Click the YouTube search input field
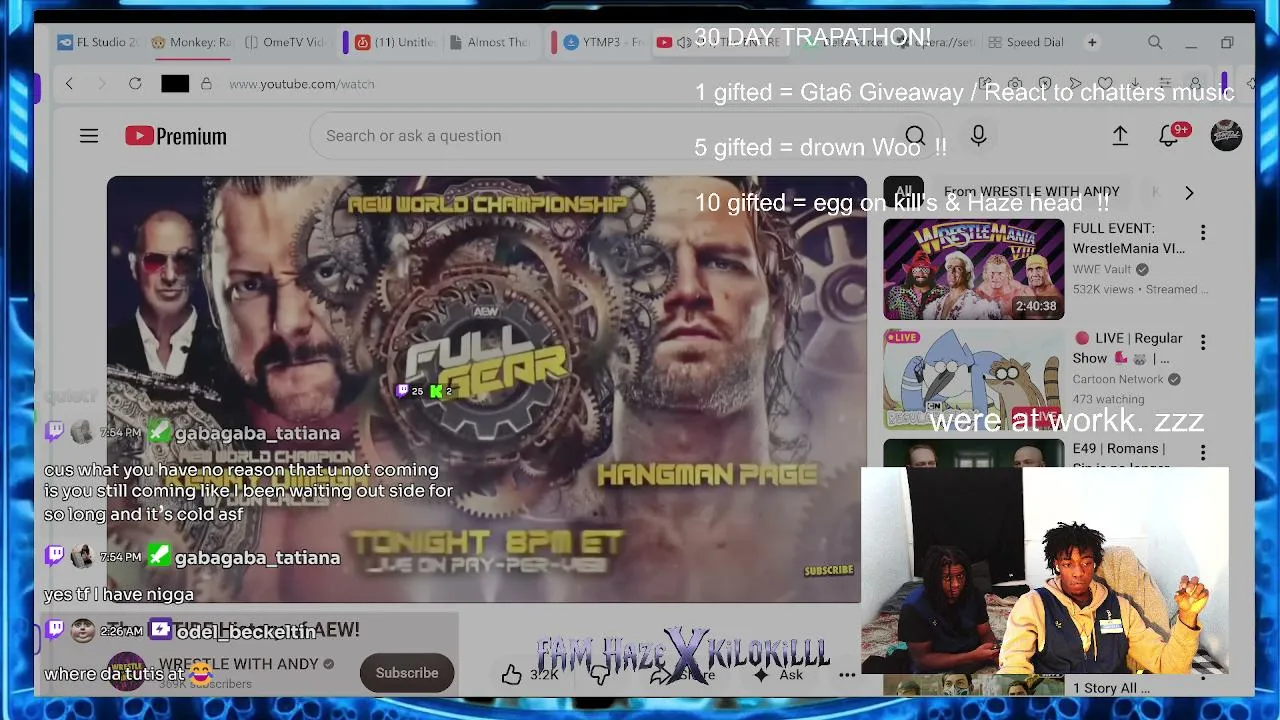This screenshot has height=720, width=1280. 600,136
